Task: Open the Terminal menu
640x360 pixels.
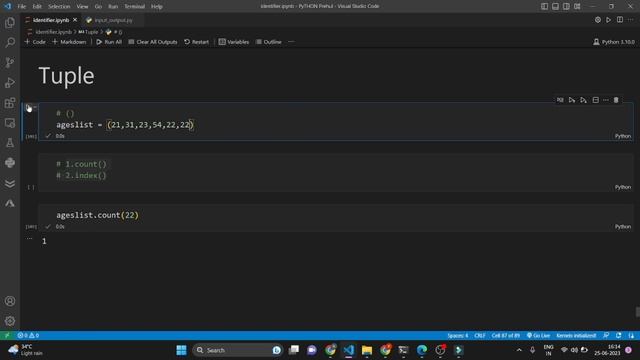Action: click(x=135, y=7)
